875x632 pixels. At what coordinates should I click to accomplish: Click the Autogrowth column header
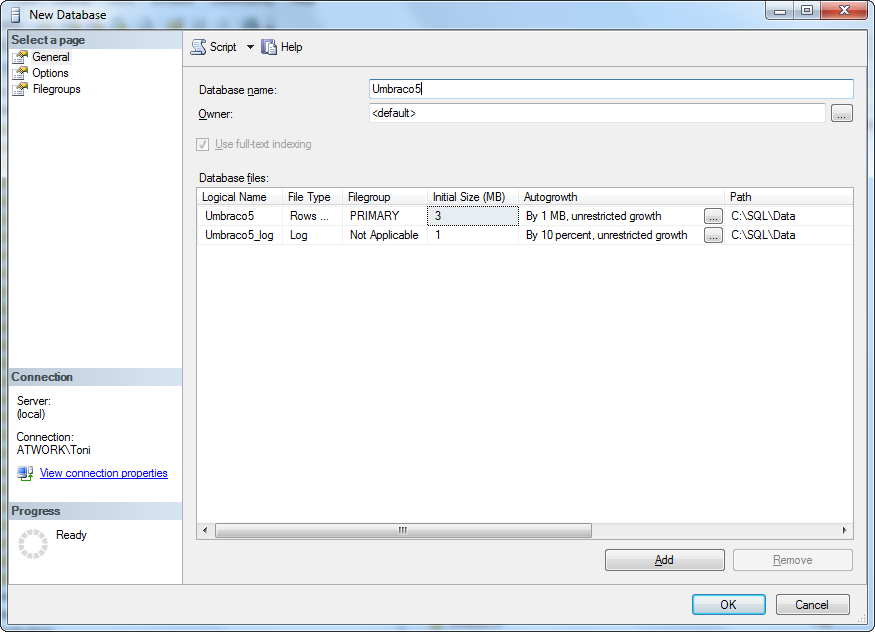click(x=622, y=197)
